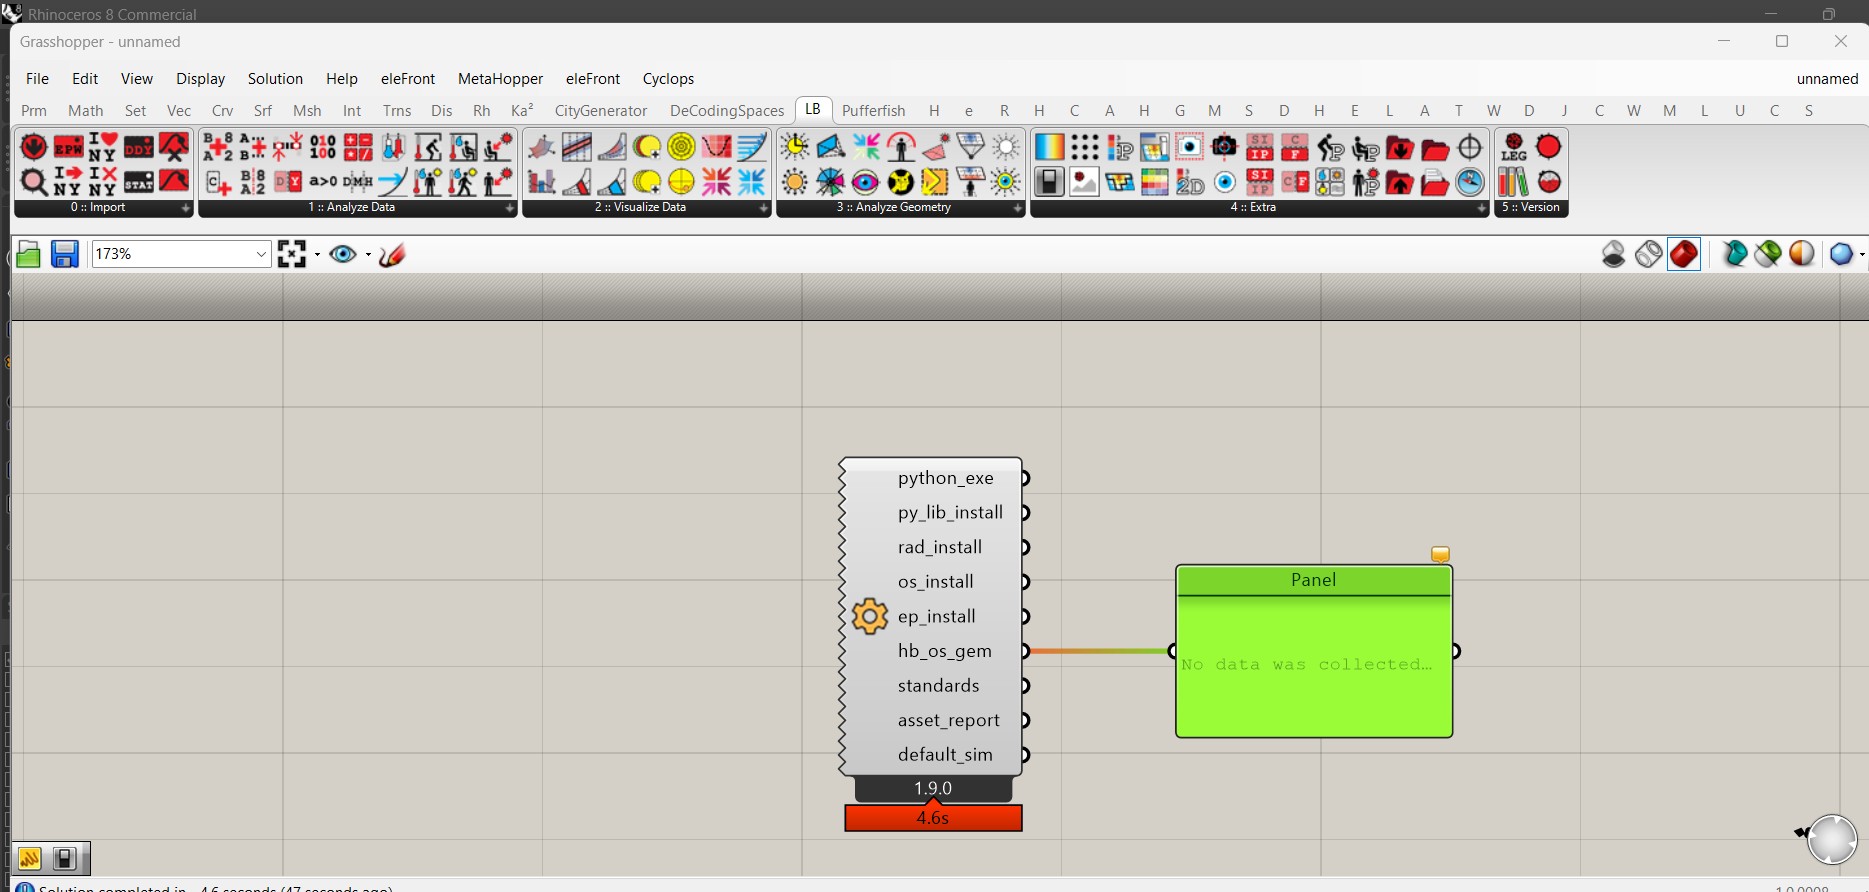
Task: Pick the Import STAT component icon
Action: (138, 182)
